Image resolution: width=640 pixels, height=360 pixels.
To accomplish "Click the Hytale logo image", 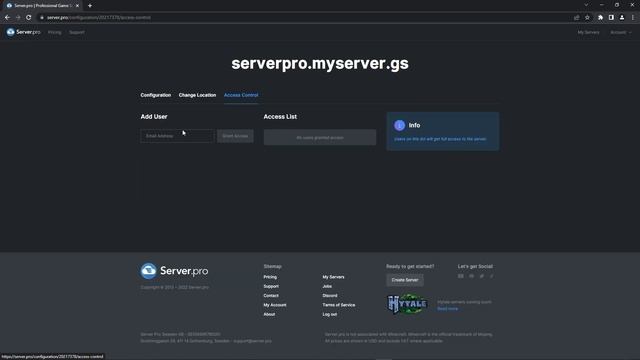I will 407,304.
